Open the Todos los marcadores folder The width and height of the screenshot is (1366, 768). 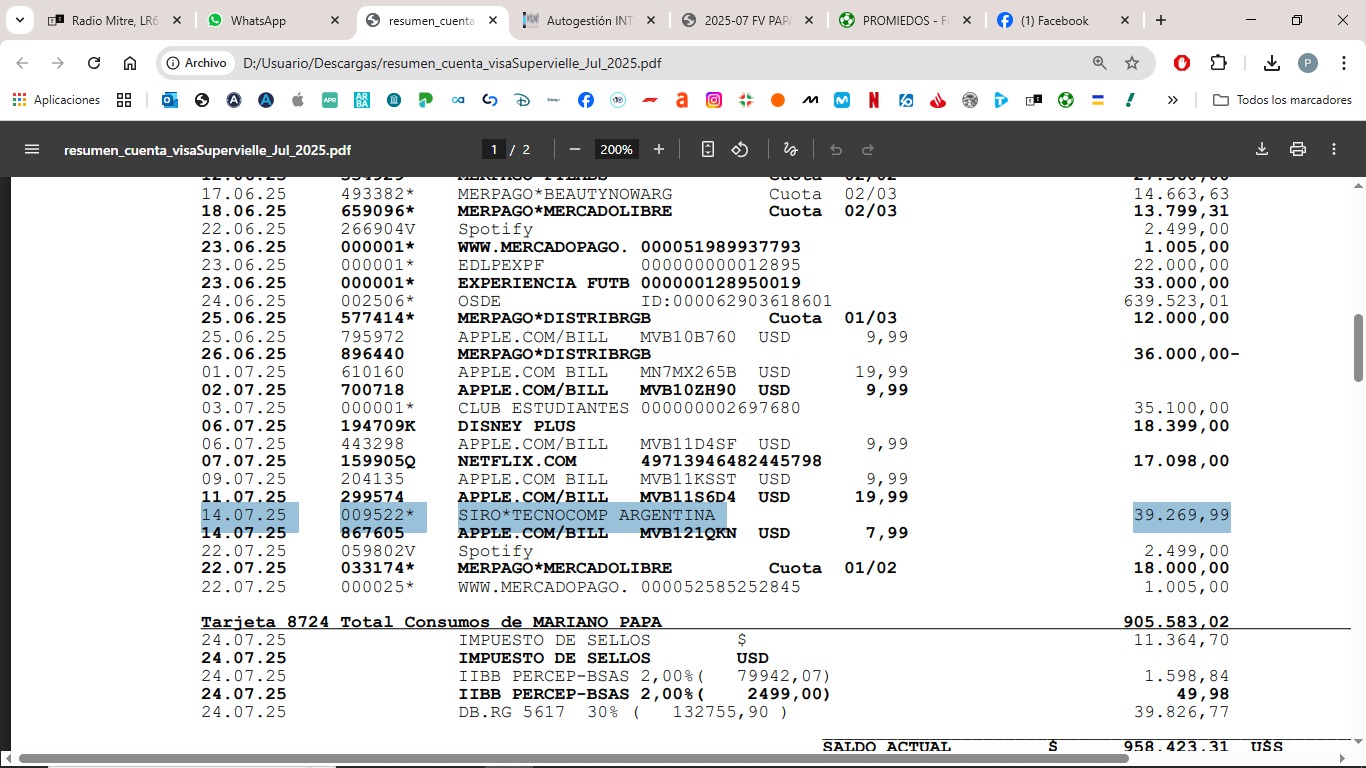[x=1282, y=100]
